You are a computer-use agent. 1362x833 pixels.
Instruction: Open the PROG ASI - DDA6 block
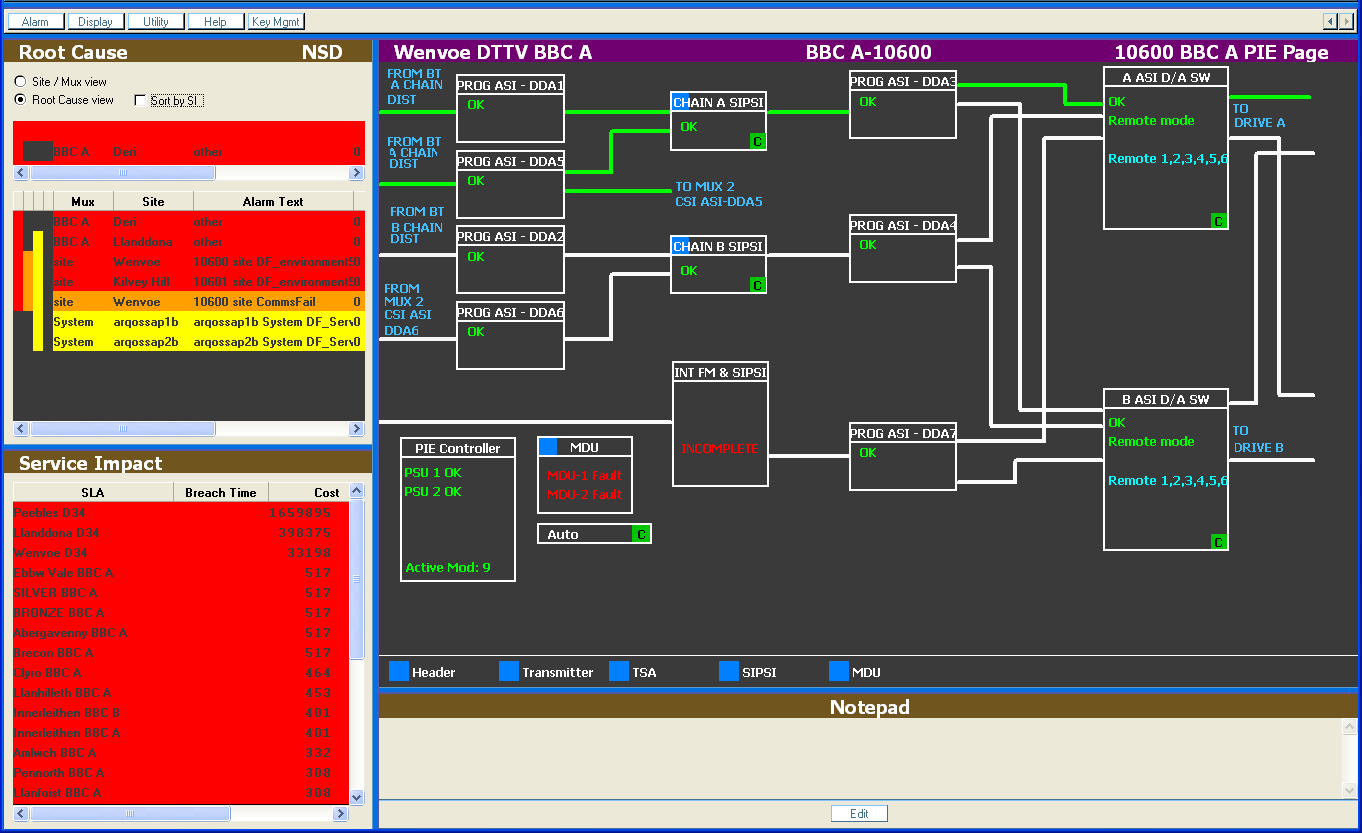point(511,336)
